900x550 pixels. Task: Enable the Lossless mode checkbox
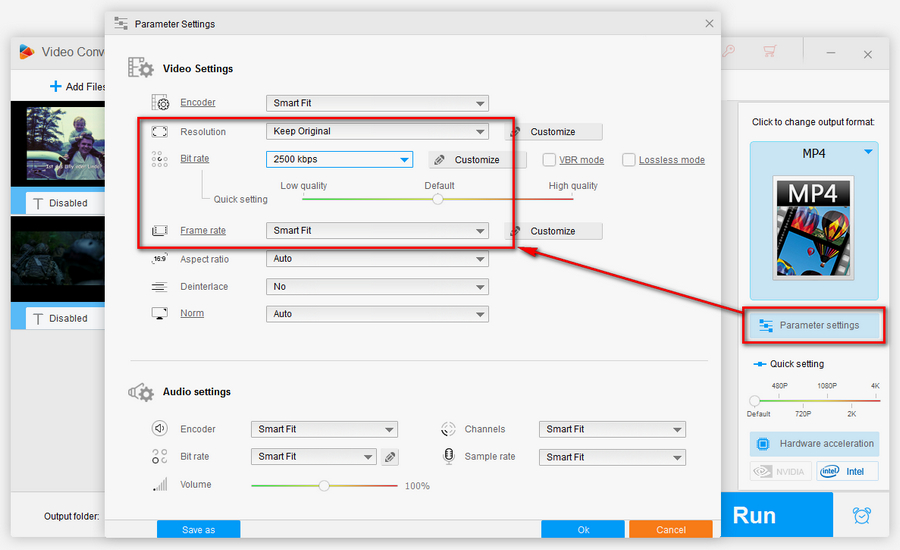tap(629, 160)
